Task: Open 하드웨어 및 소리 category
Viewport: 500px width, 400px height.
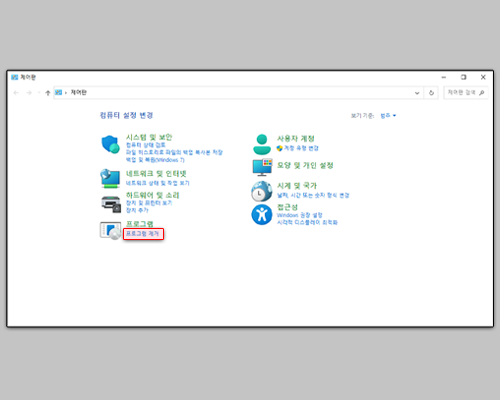Action: (152, 195)
